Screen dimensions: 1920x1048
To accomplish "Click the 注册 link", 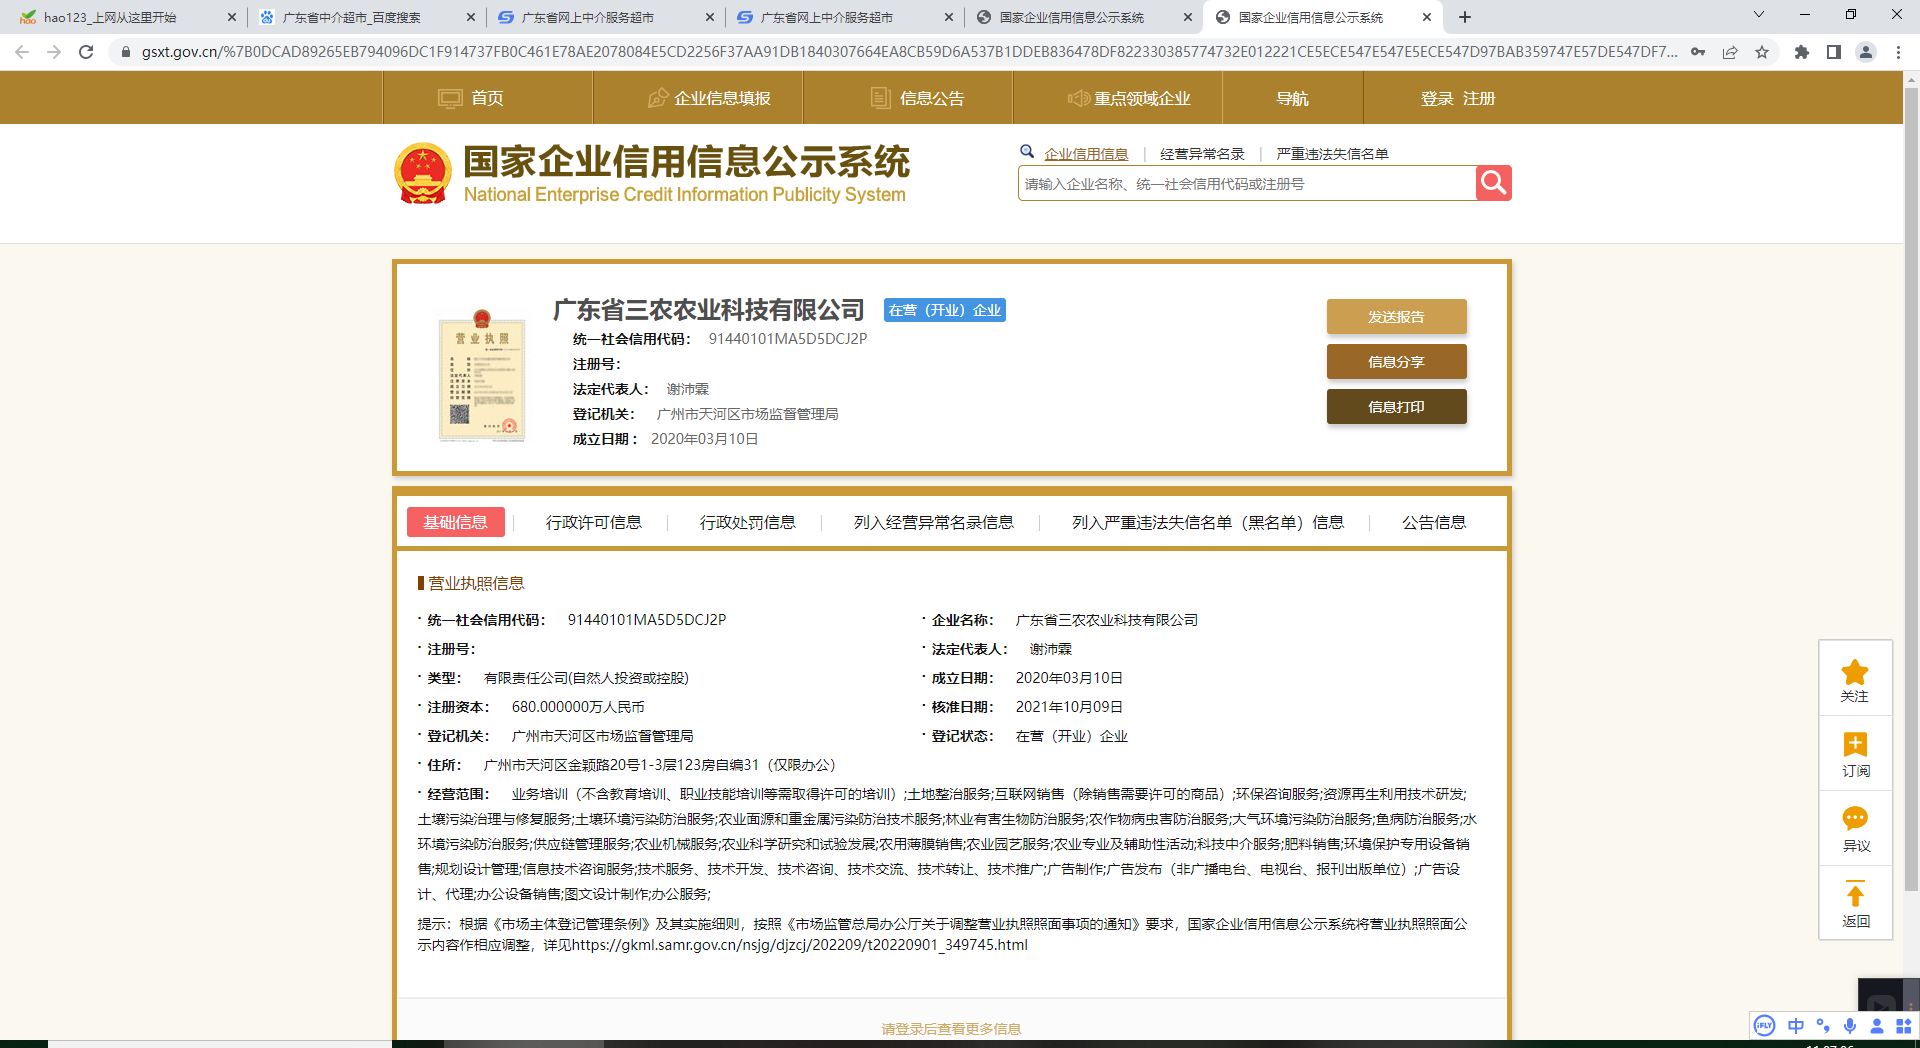I will tap(1479, 98).
